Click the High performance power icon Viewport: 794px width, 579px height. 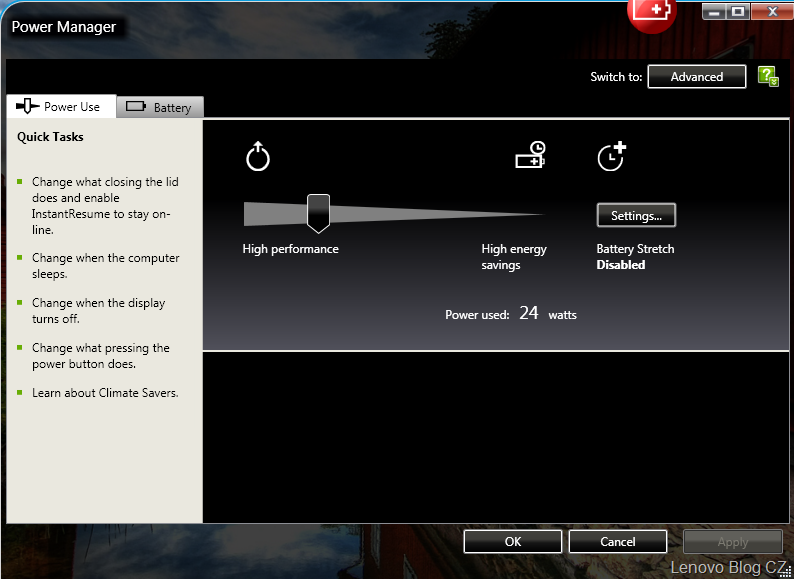coord(258,157)
